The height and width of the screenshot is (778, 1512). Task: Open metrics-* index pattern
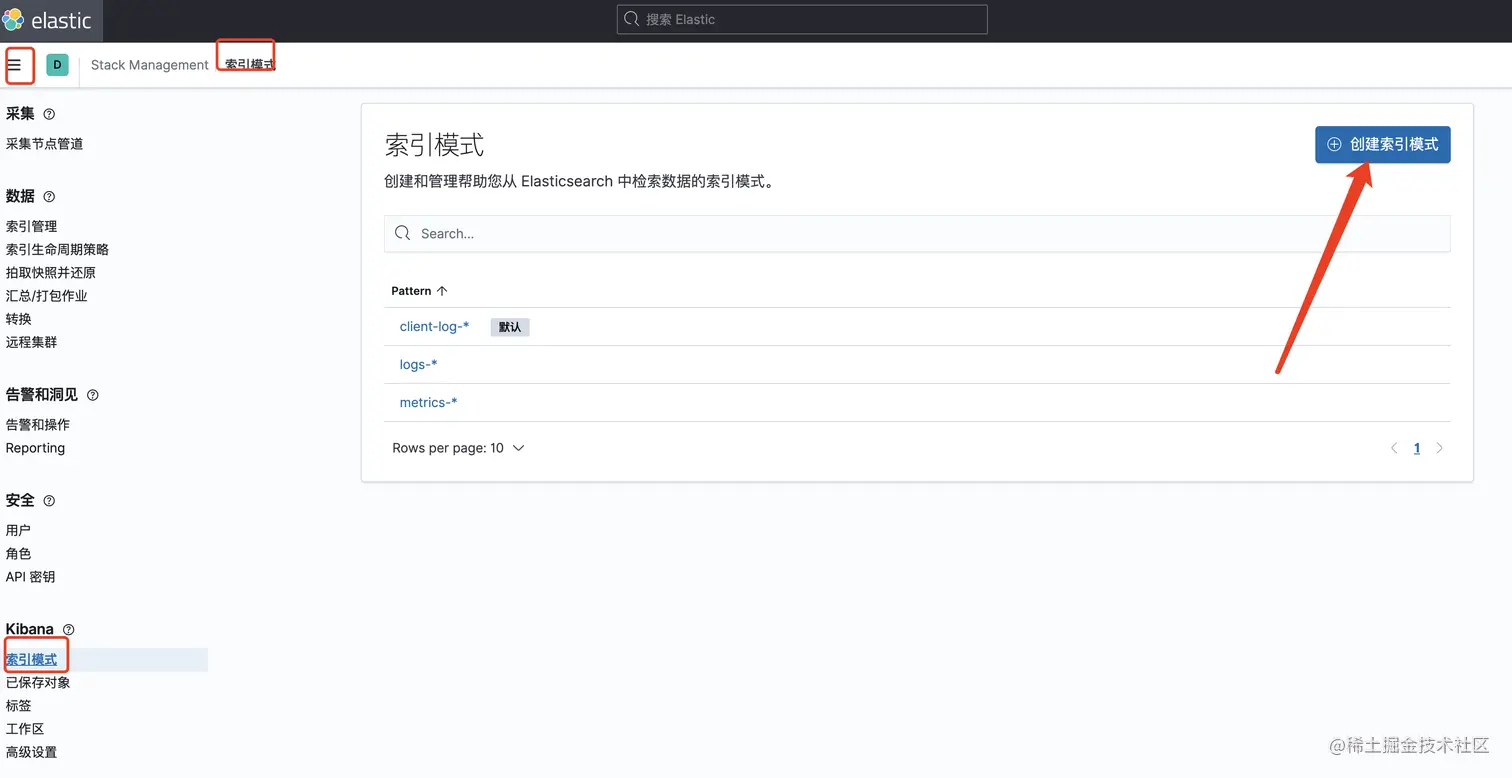(428, 403)
